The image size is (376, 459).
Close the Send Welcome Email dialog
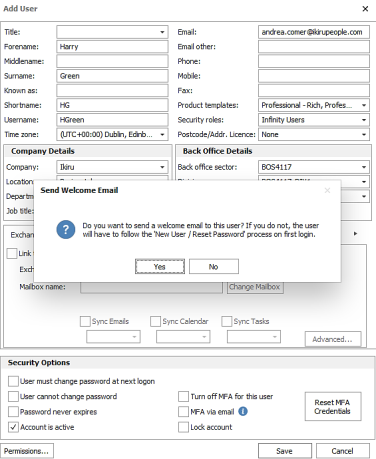327,190
